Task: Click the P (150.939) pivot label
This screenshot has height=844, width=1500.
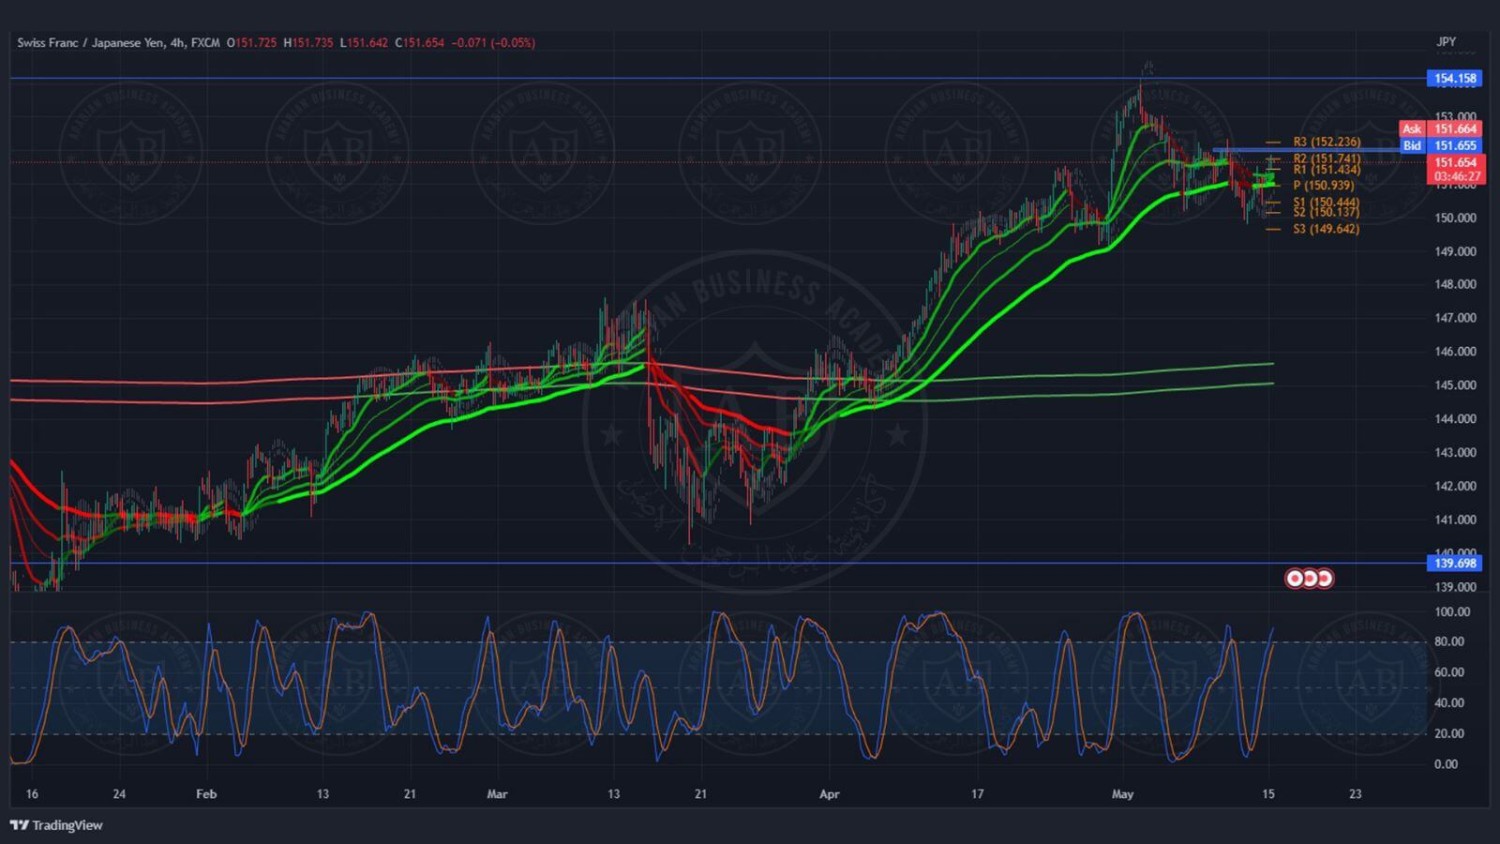Action: point(1323,185)
